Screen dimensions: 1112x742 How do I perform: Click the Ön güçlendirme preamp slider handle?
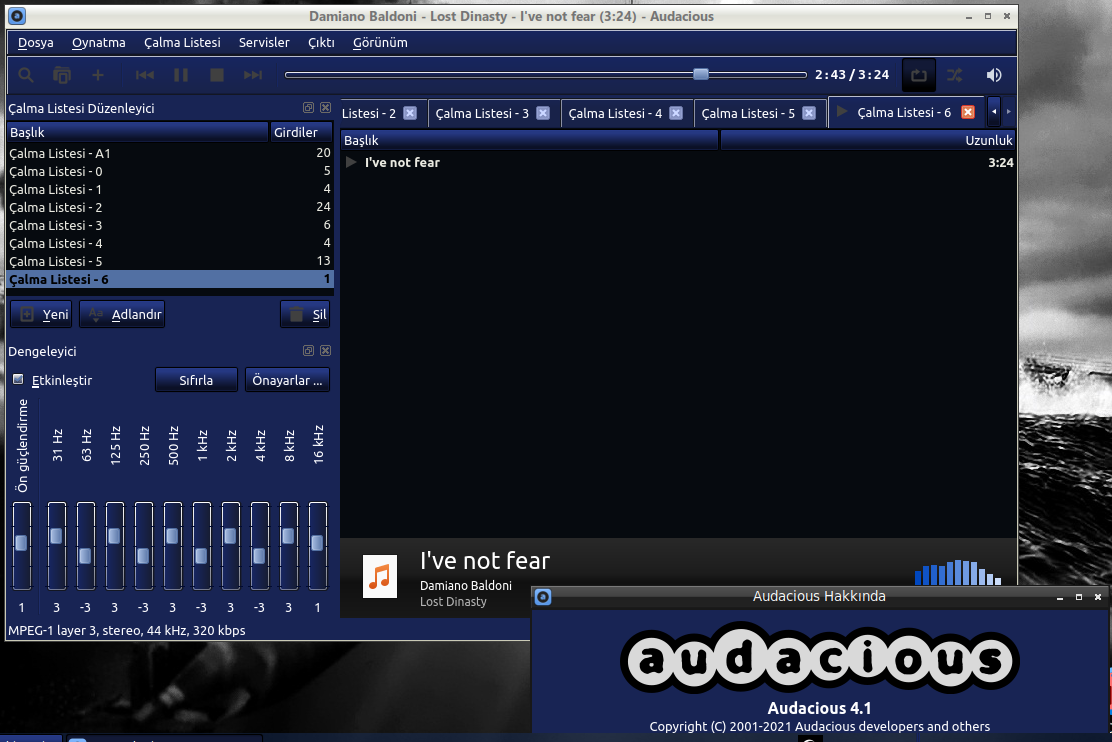click(21, 543)
